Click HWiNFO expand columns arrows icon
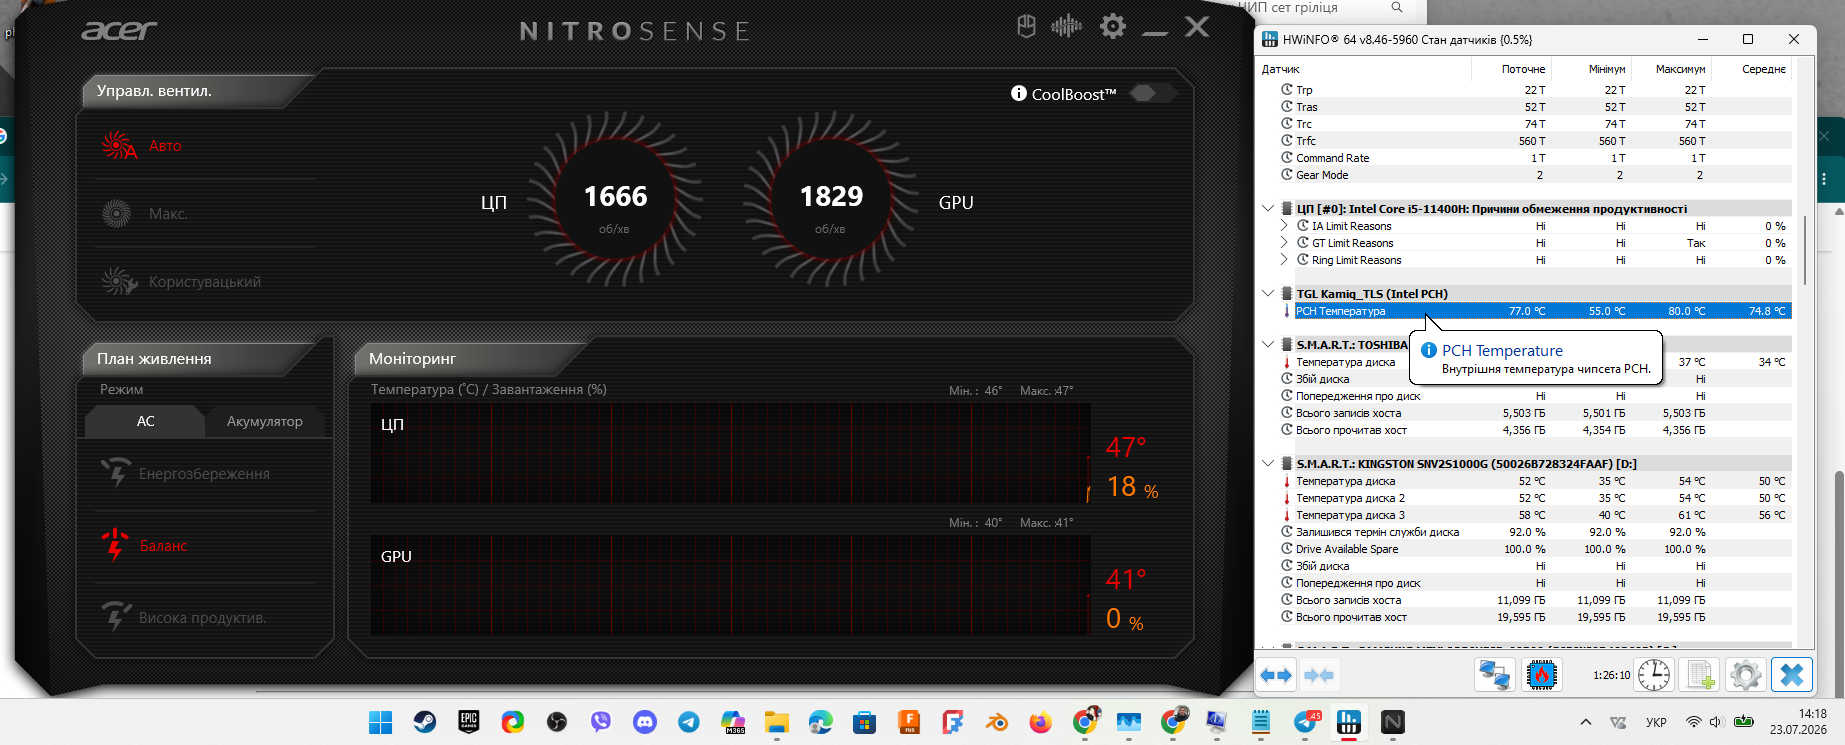This screenshot has width=1845, height=745. [1276, 675]
